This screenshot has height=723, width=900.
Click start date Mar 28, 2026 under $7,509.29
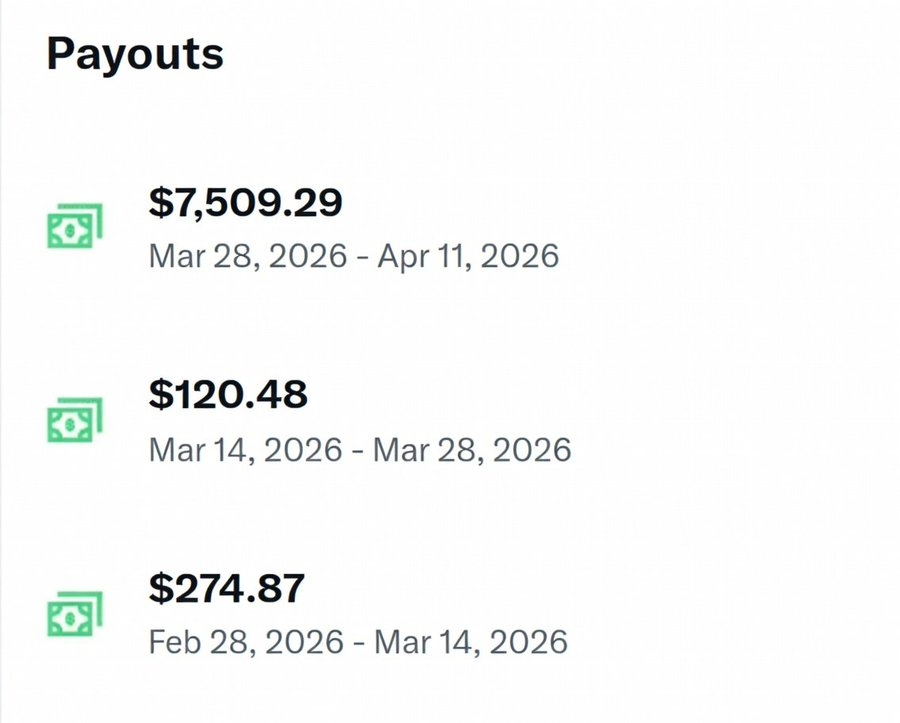(x=248, y=256)
